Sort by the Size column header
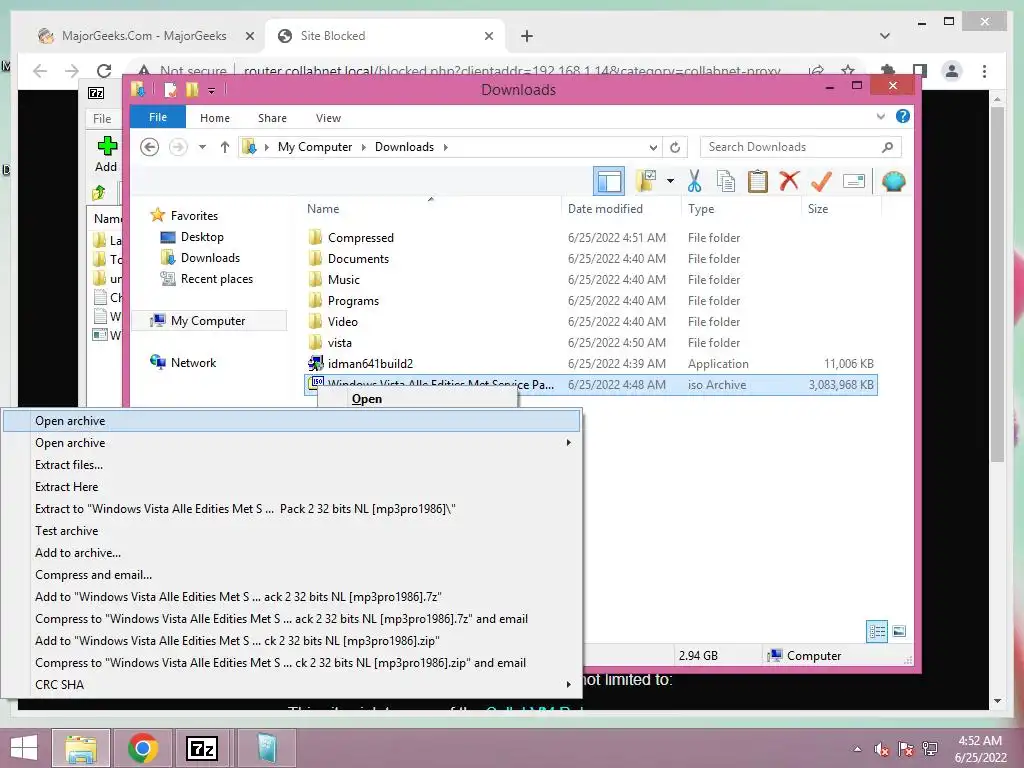The image size is (1024, 768). [x=818, y=209]
